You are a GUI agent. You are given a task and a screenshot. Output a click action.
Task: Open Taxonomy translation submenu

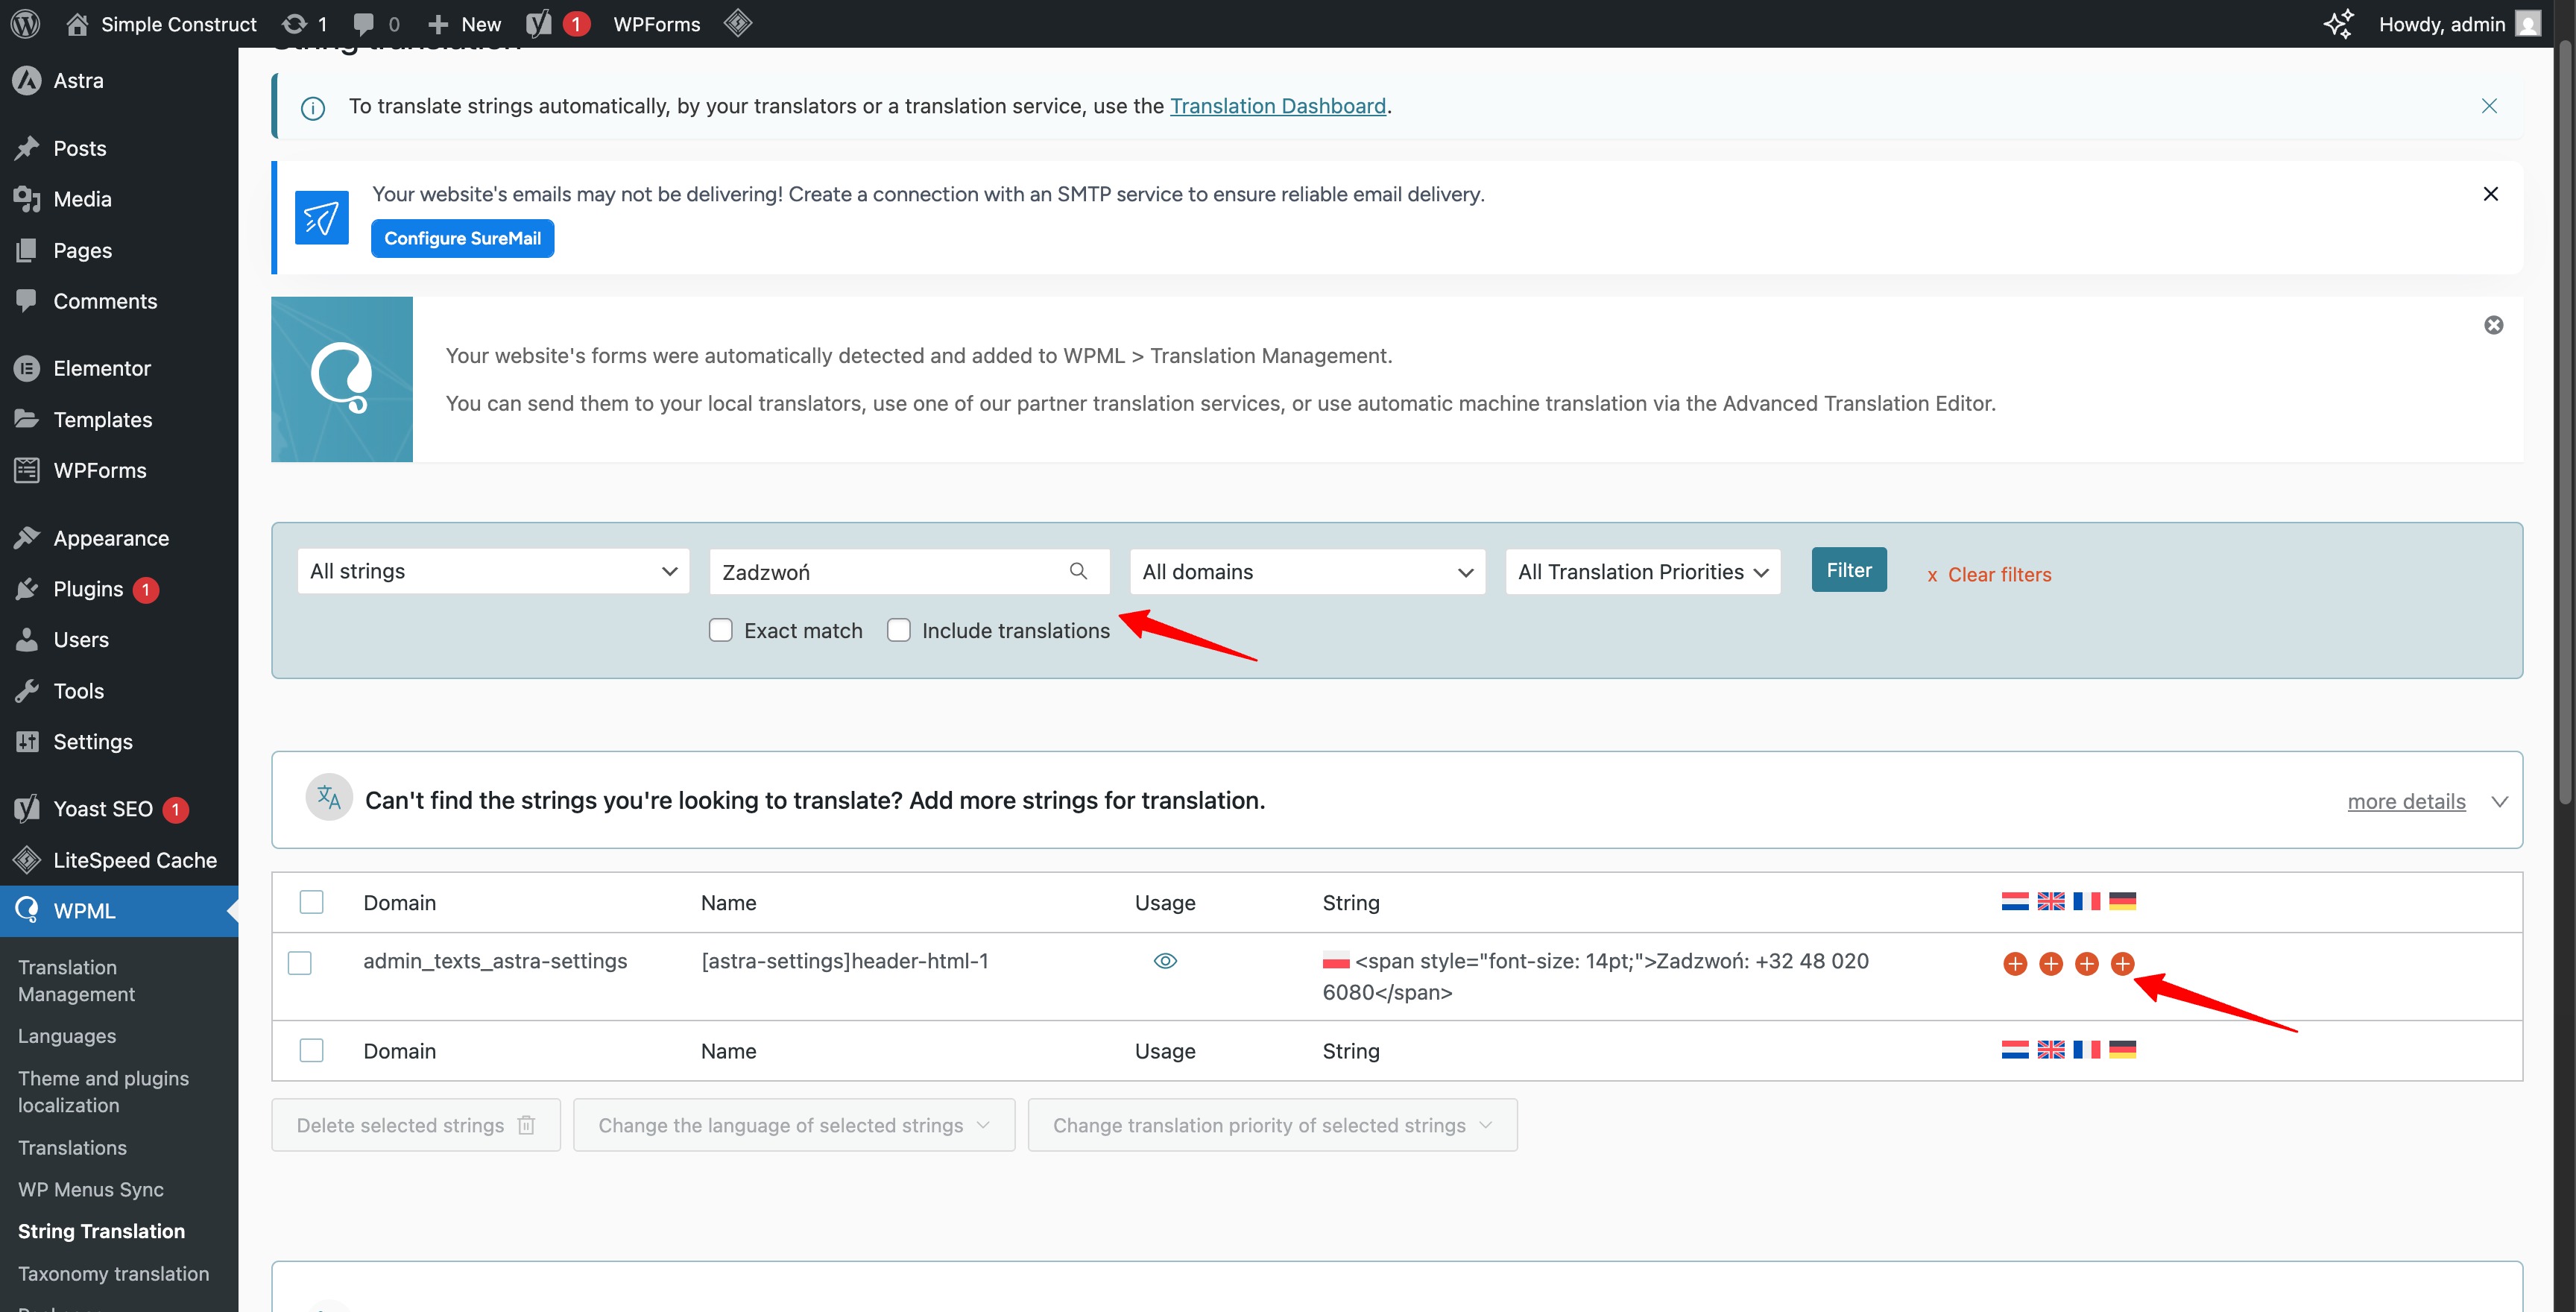[x=113, y=1273]
